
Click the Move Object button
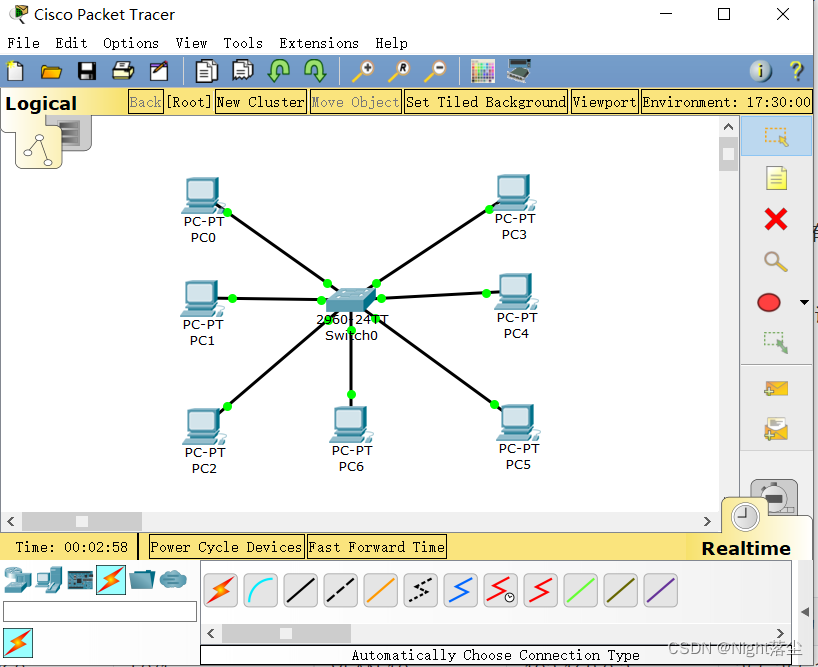[x=355, y=102]
